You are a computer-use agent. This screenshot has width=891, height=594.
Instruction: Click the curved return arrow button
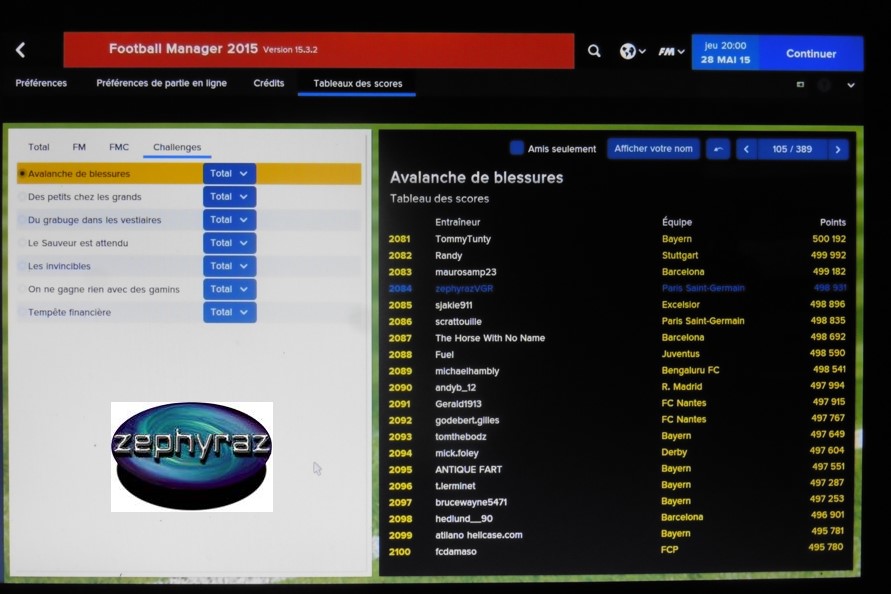[717, 149]
